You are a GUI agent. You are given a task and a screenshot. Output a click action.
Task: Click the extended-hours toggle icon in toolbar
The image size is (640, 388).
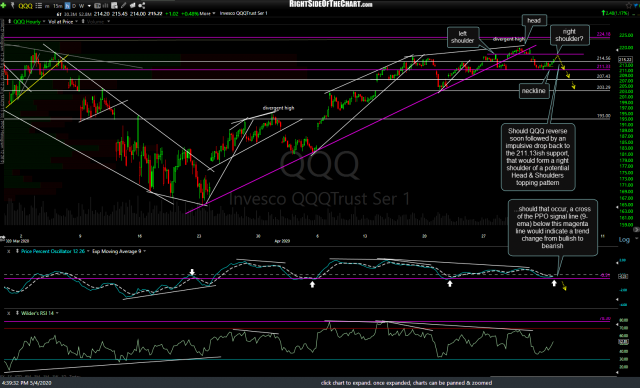click(98, 6)
